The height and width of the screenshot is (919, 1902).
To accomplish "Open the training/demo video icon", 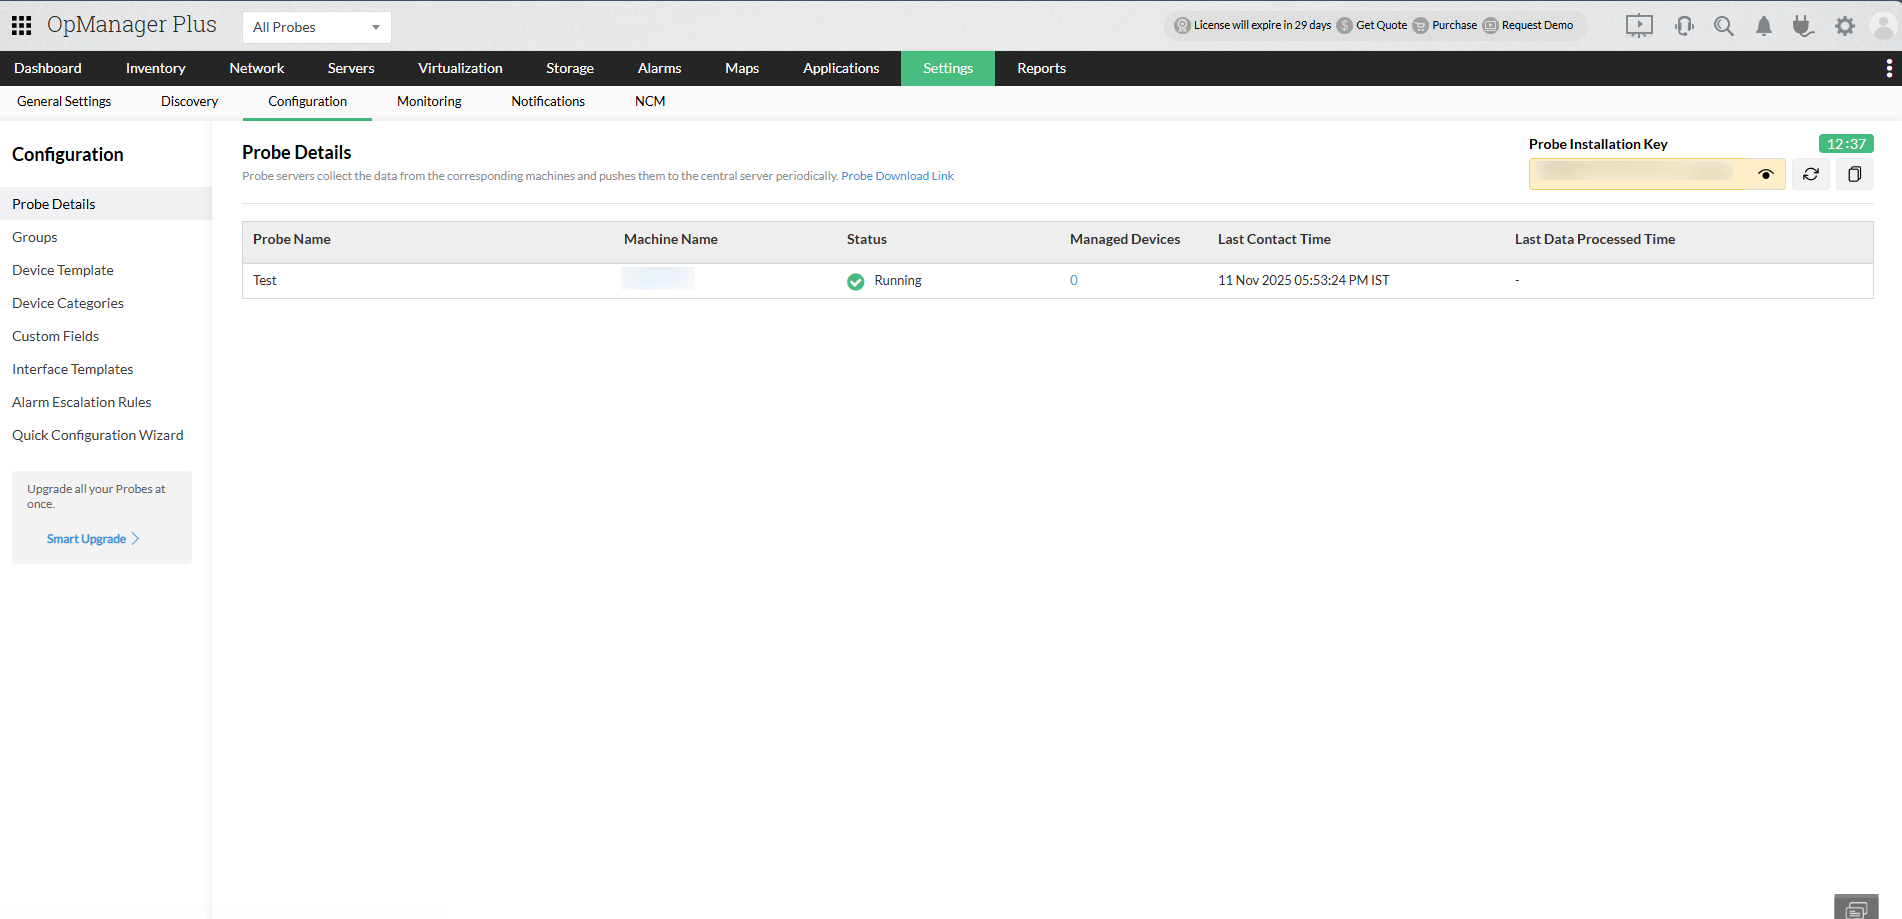I will (1639, 25).
